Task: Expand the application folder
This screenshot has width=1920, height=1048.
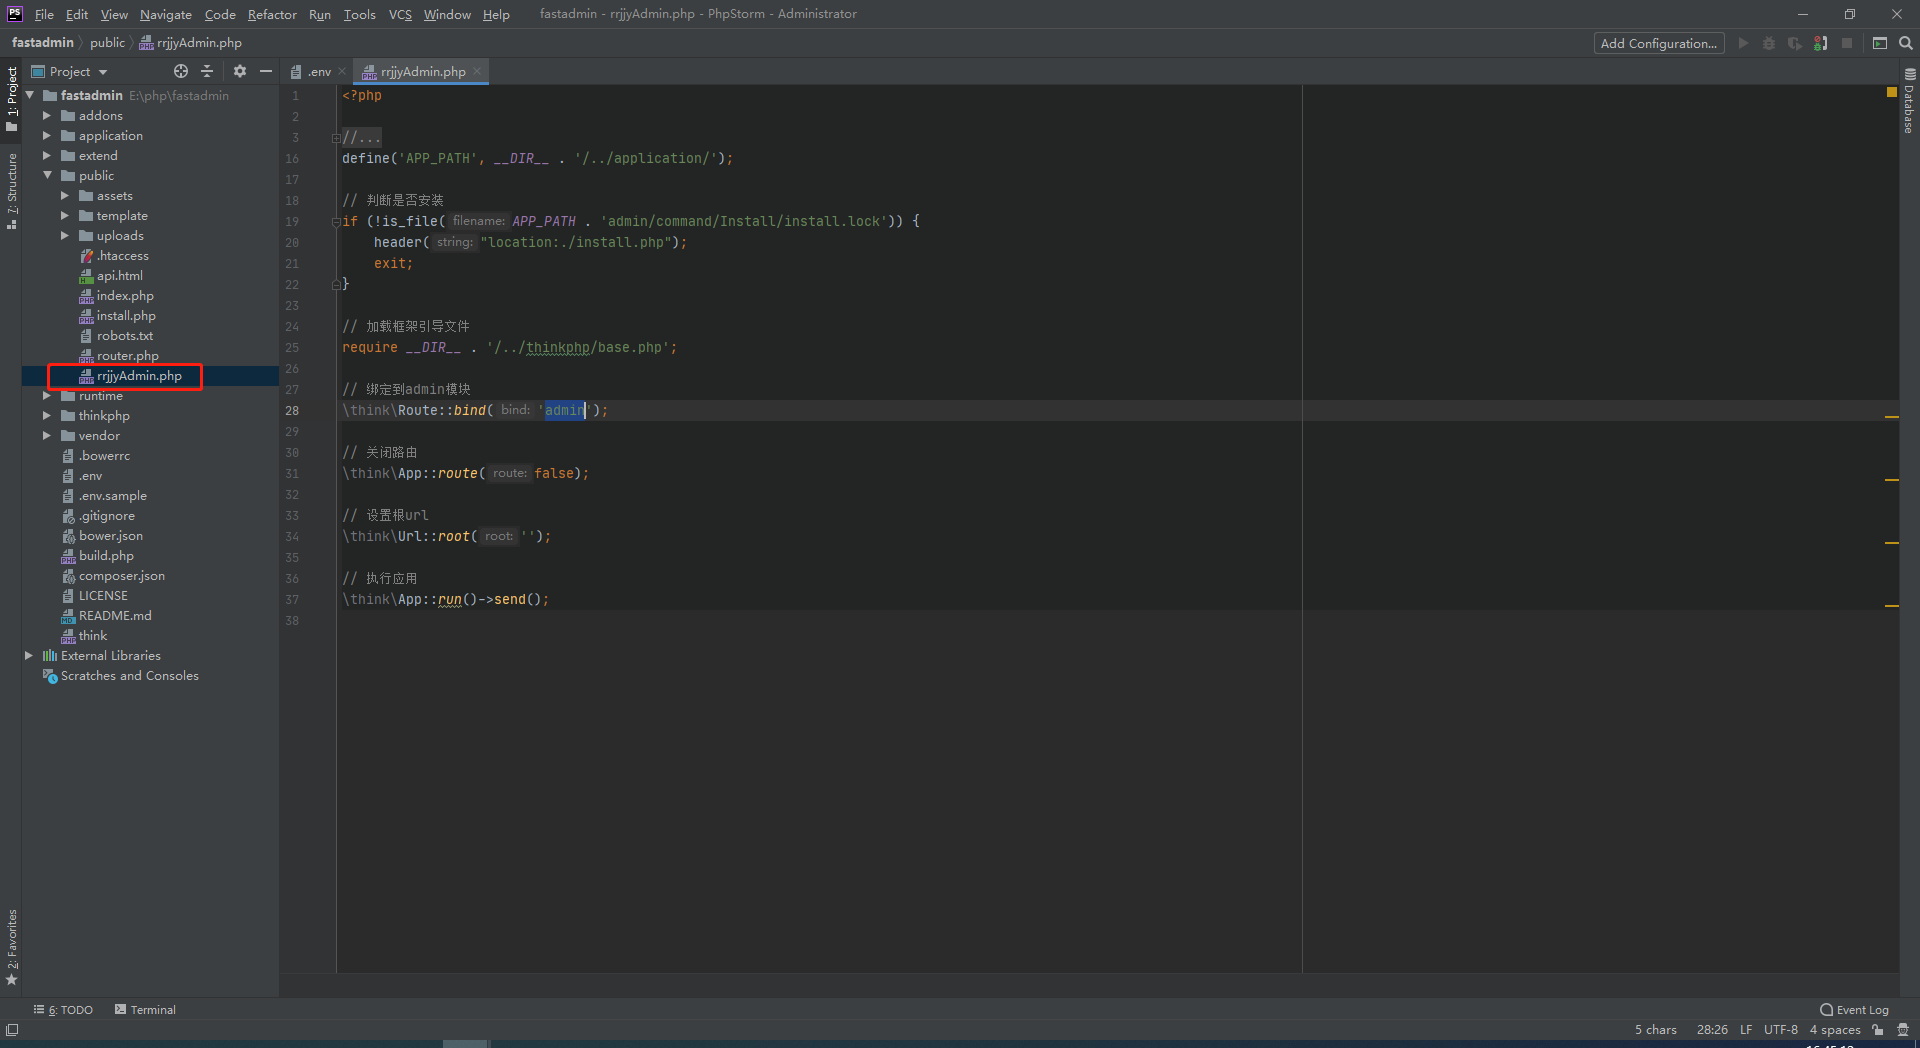Action: coord(46,136)
